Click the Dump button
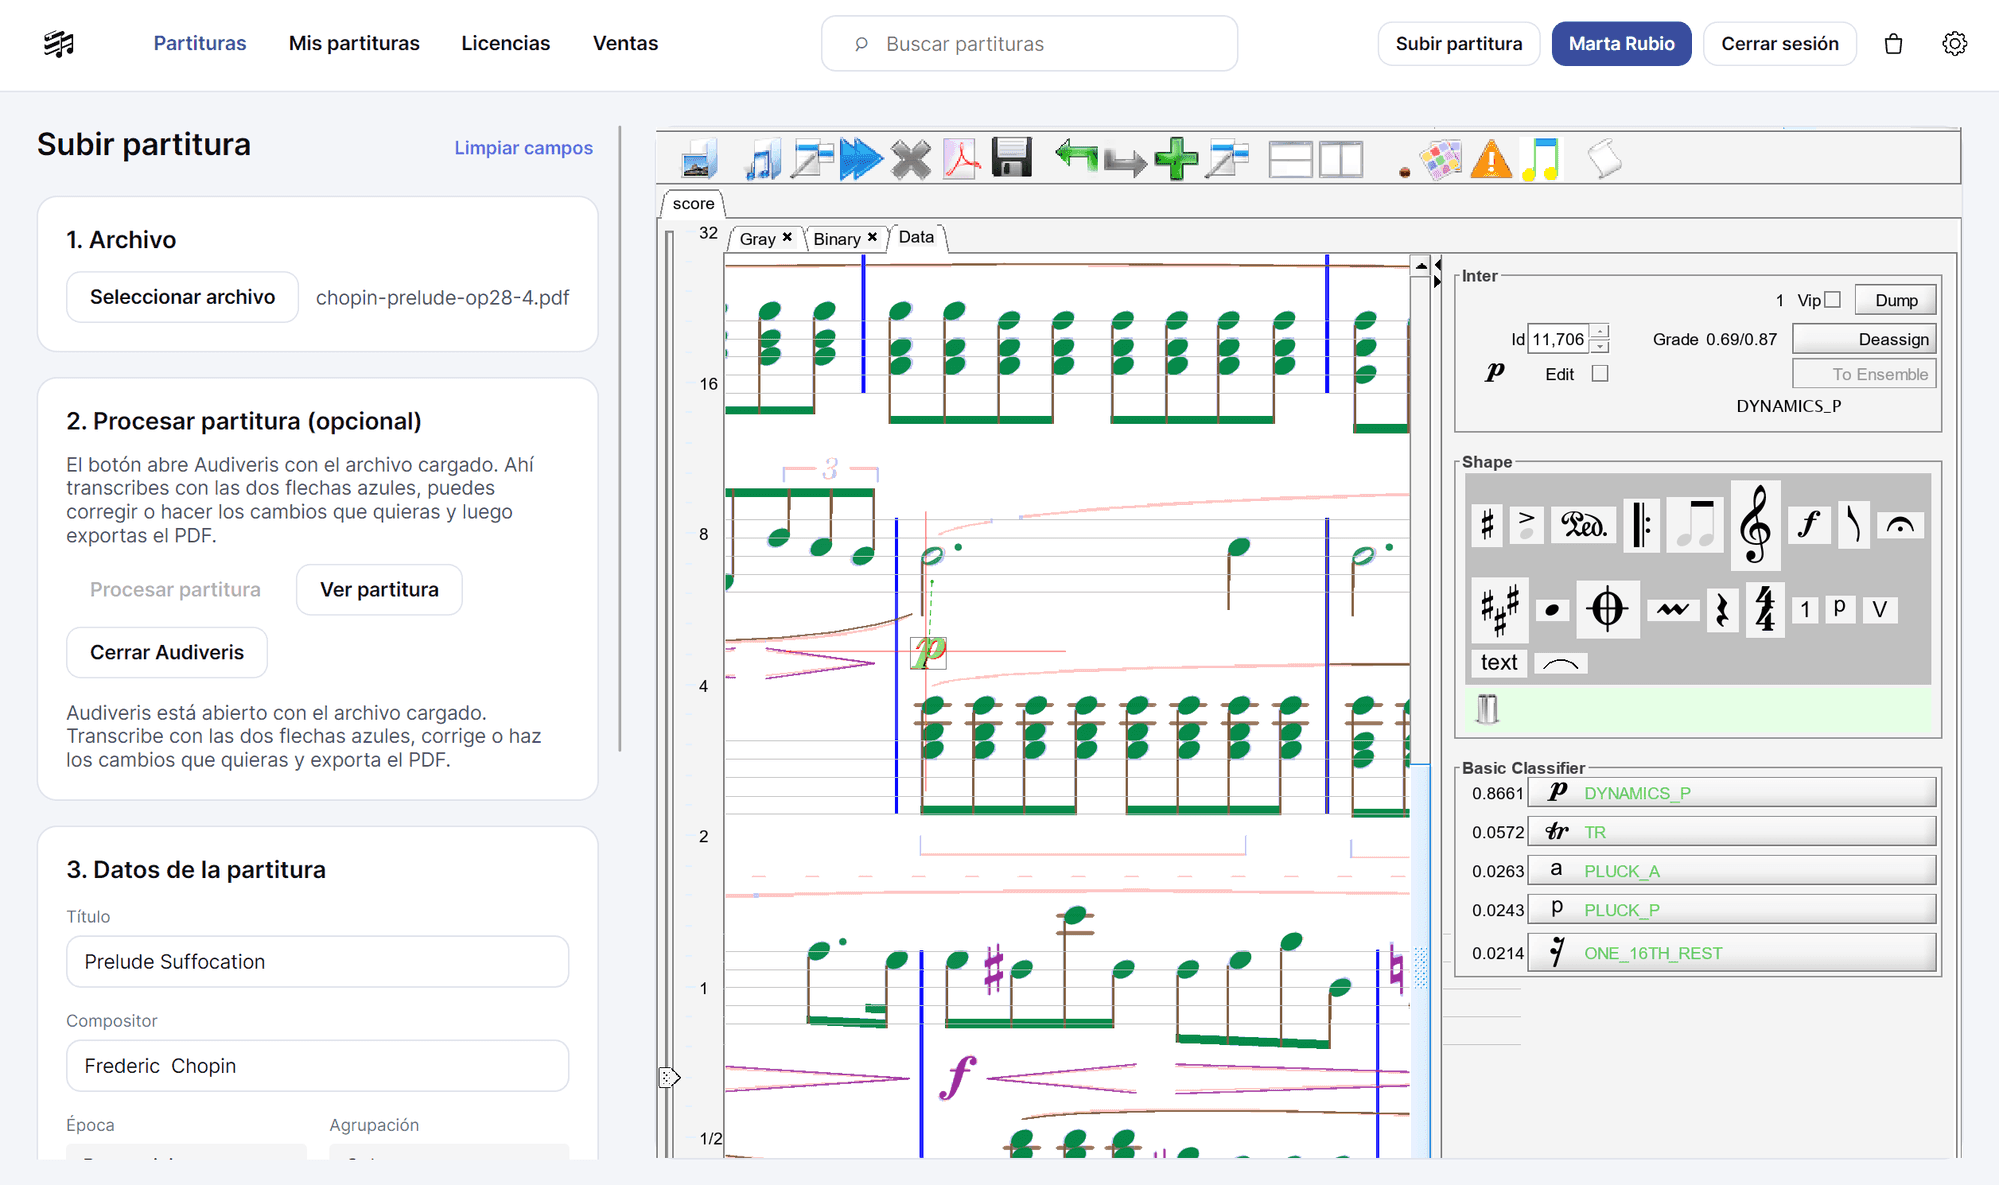Screen dimensions: 1999x1185 (x=1895, y=300)
